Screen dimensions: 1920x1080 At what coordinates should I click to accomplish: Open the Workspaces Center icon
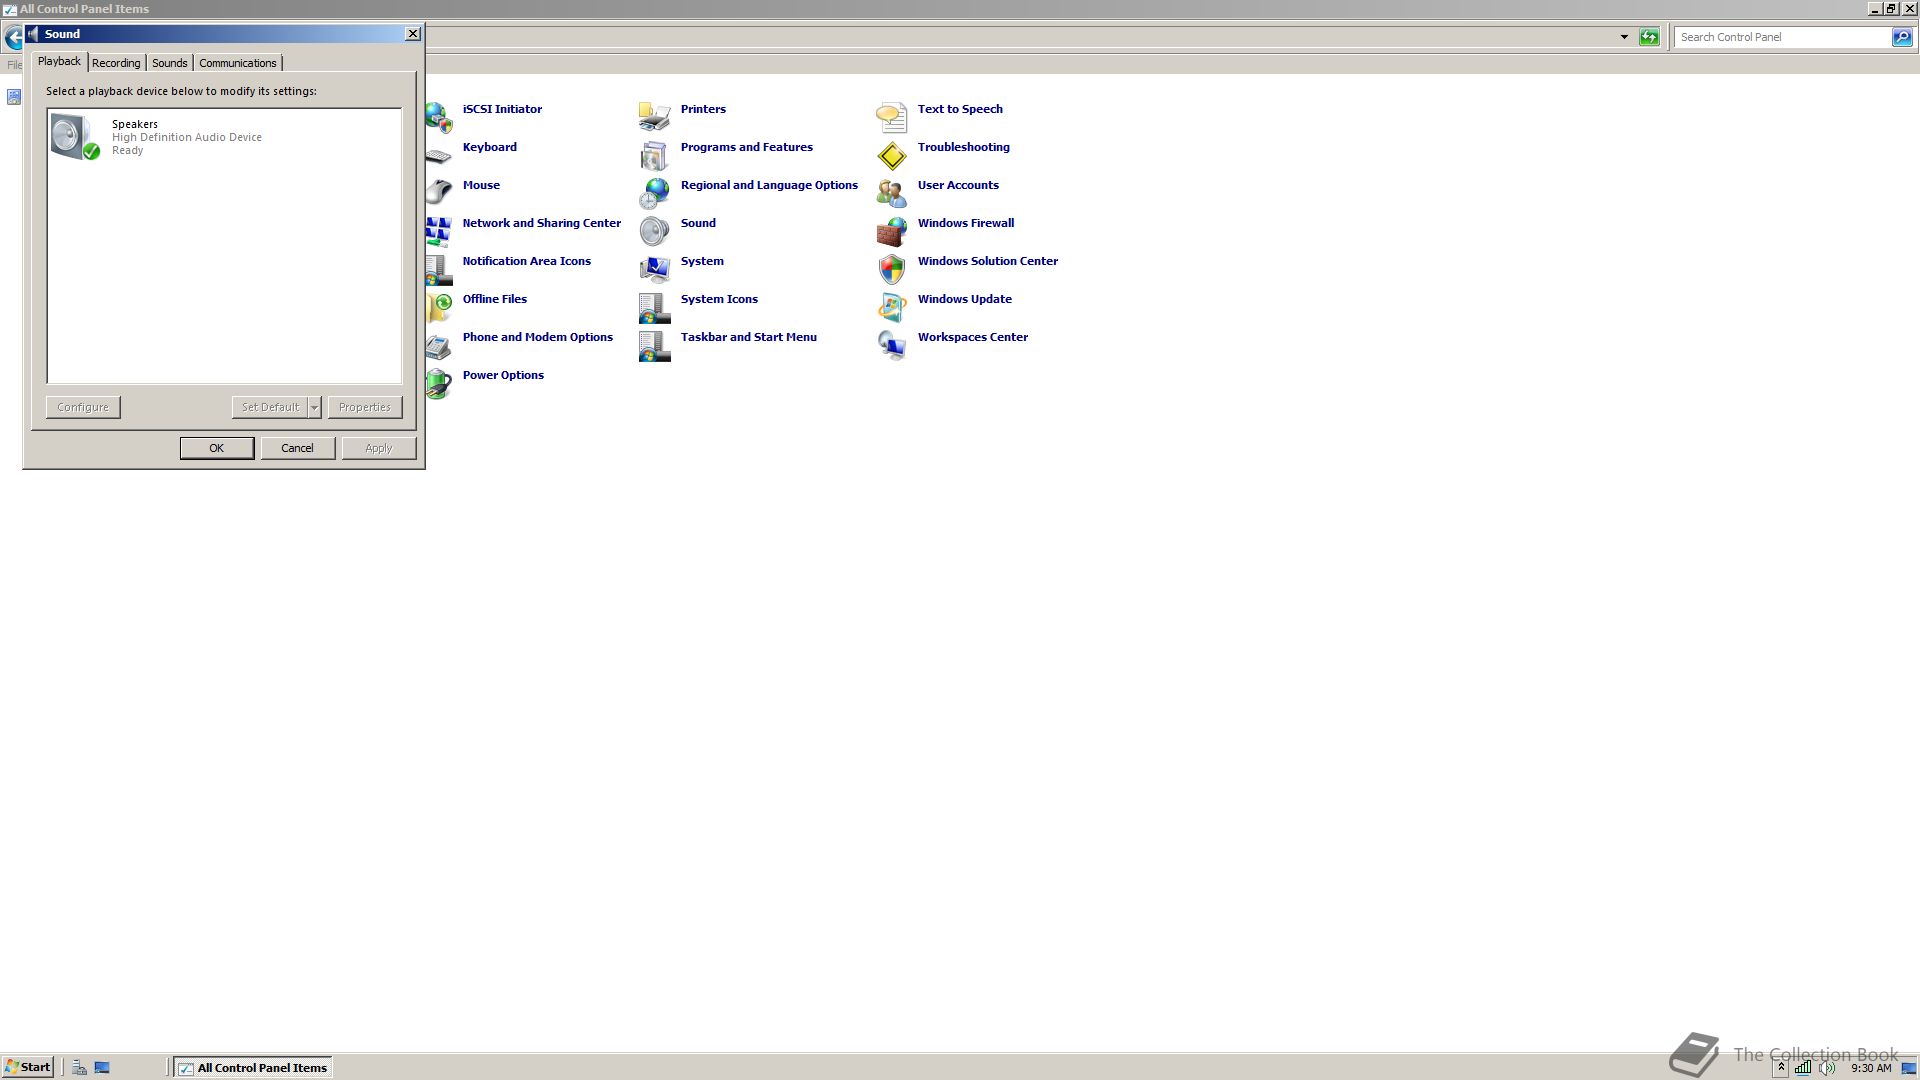[892, 345]
